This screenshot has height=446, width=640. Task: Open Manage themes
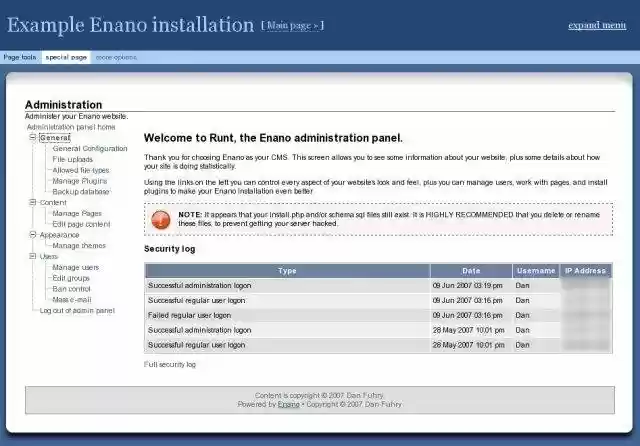(79, 246)
